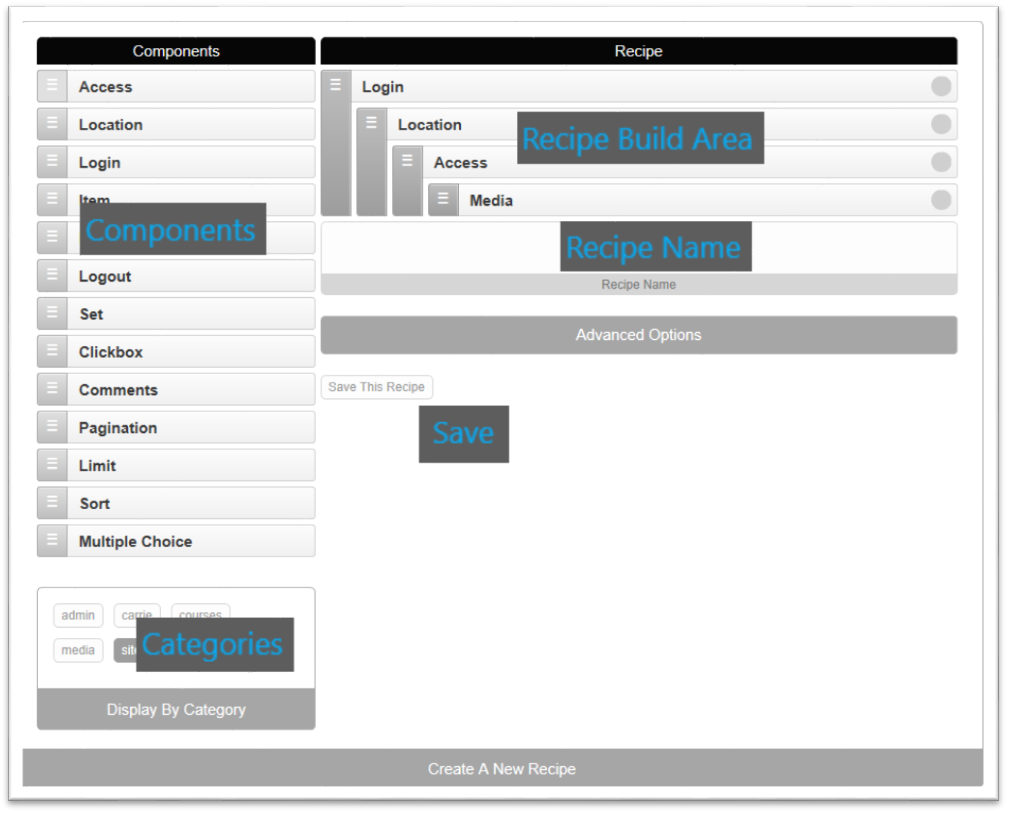The width and height of the screenshot is (1009, 813).
Task: Select the Login component's drag handle
Action: pyautogui.click(x=52, y=162)
